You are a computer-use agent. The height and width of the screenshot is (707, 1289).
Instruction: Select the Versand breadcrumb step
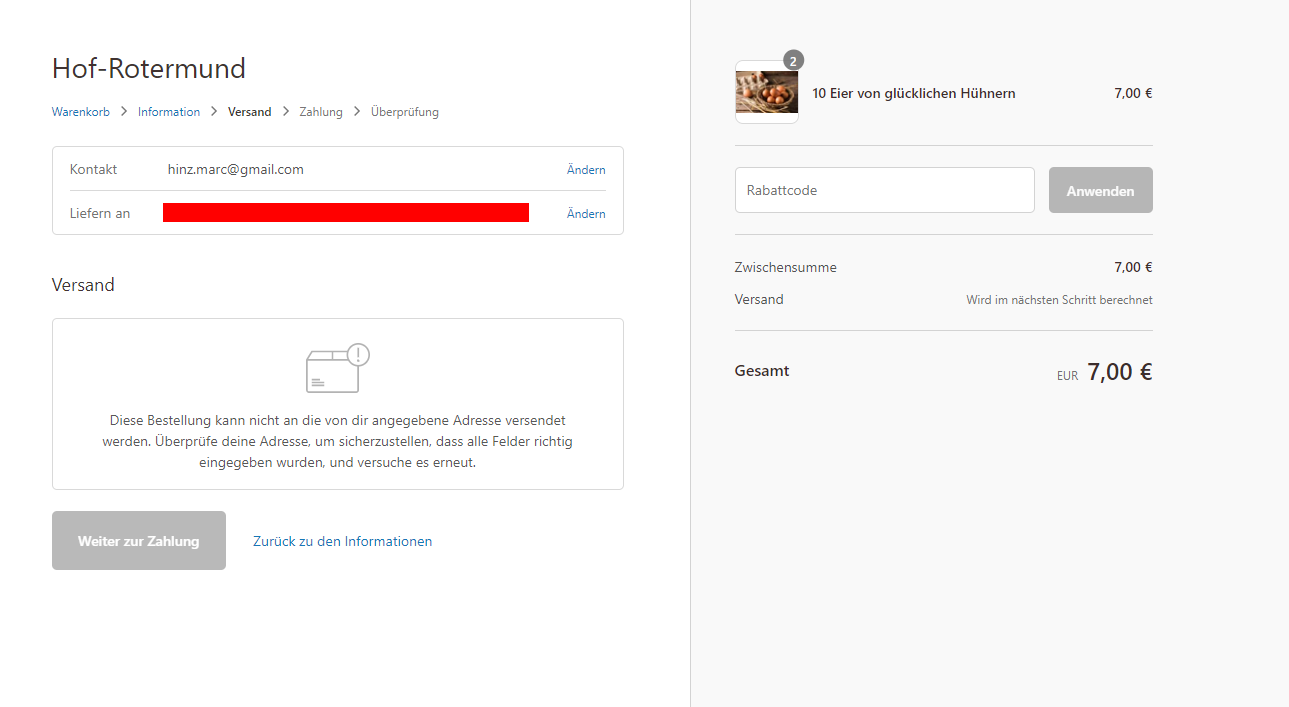coord(249,112)
